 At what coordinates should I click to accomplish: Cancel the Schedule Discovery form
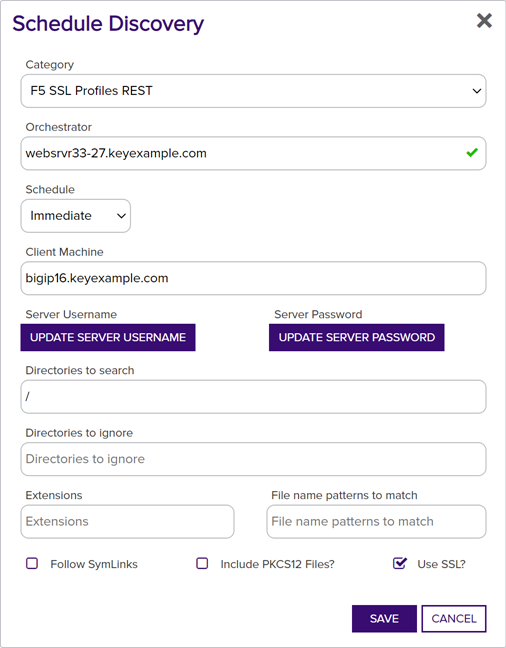[454, 619]
